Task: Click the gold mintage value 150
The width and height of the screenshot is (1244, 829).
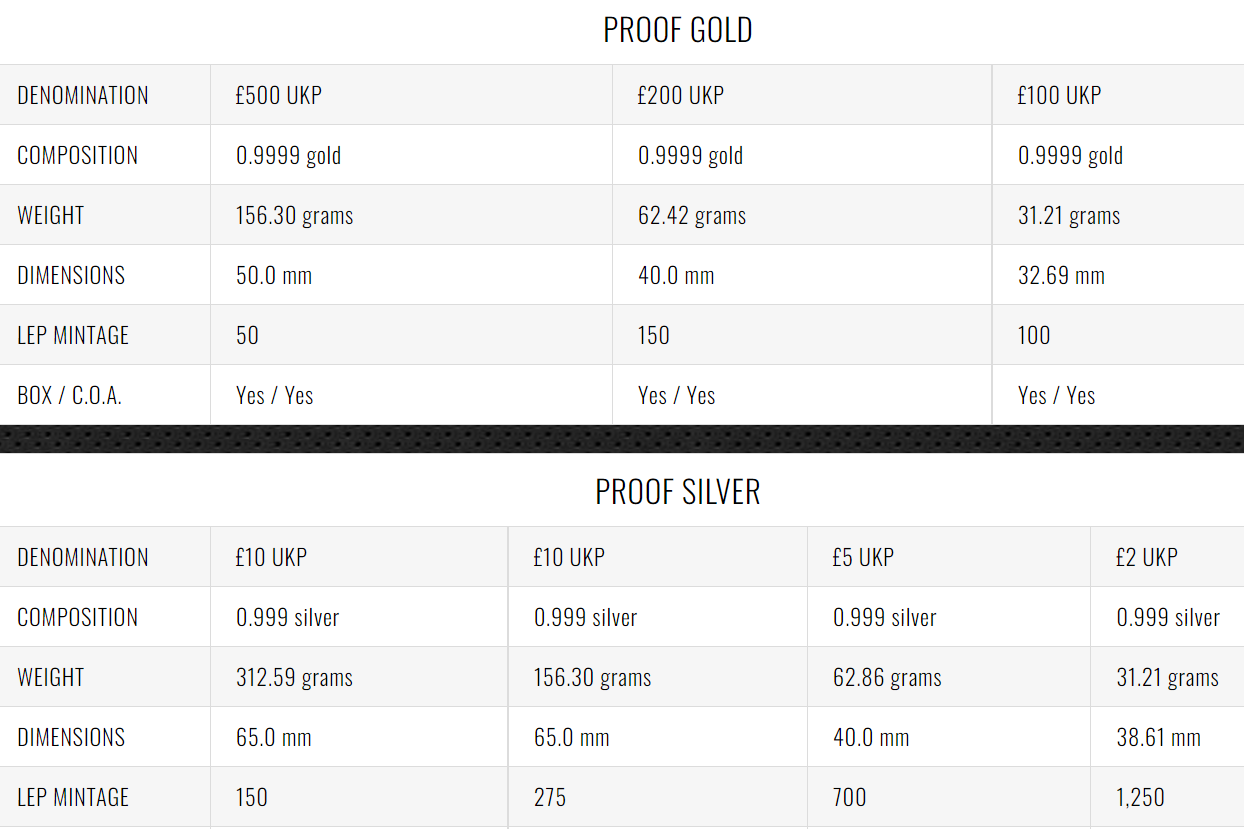Action: [654, 336]
